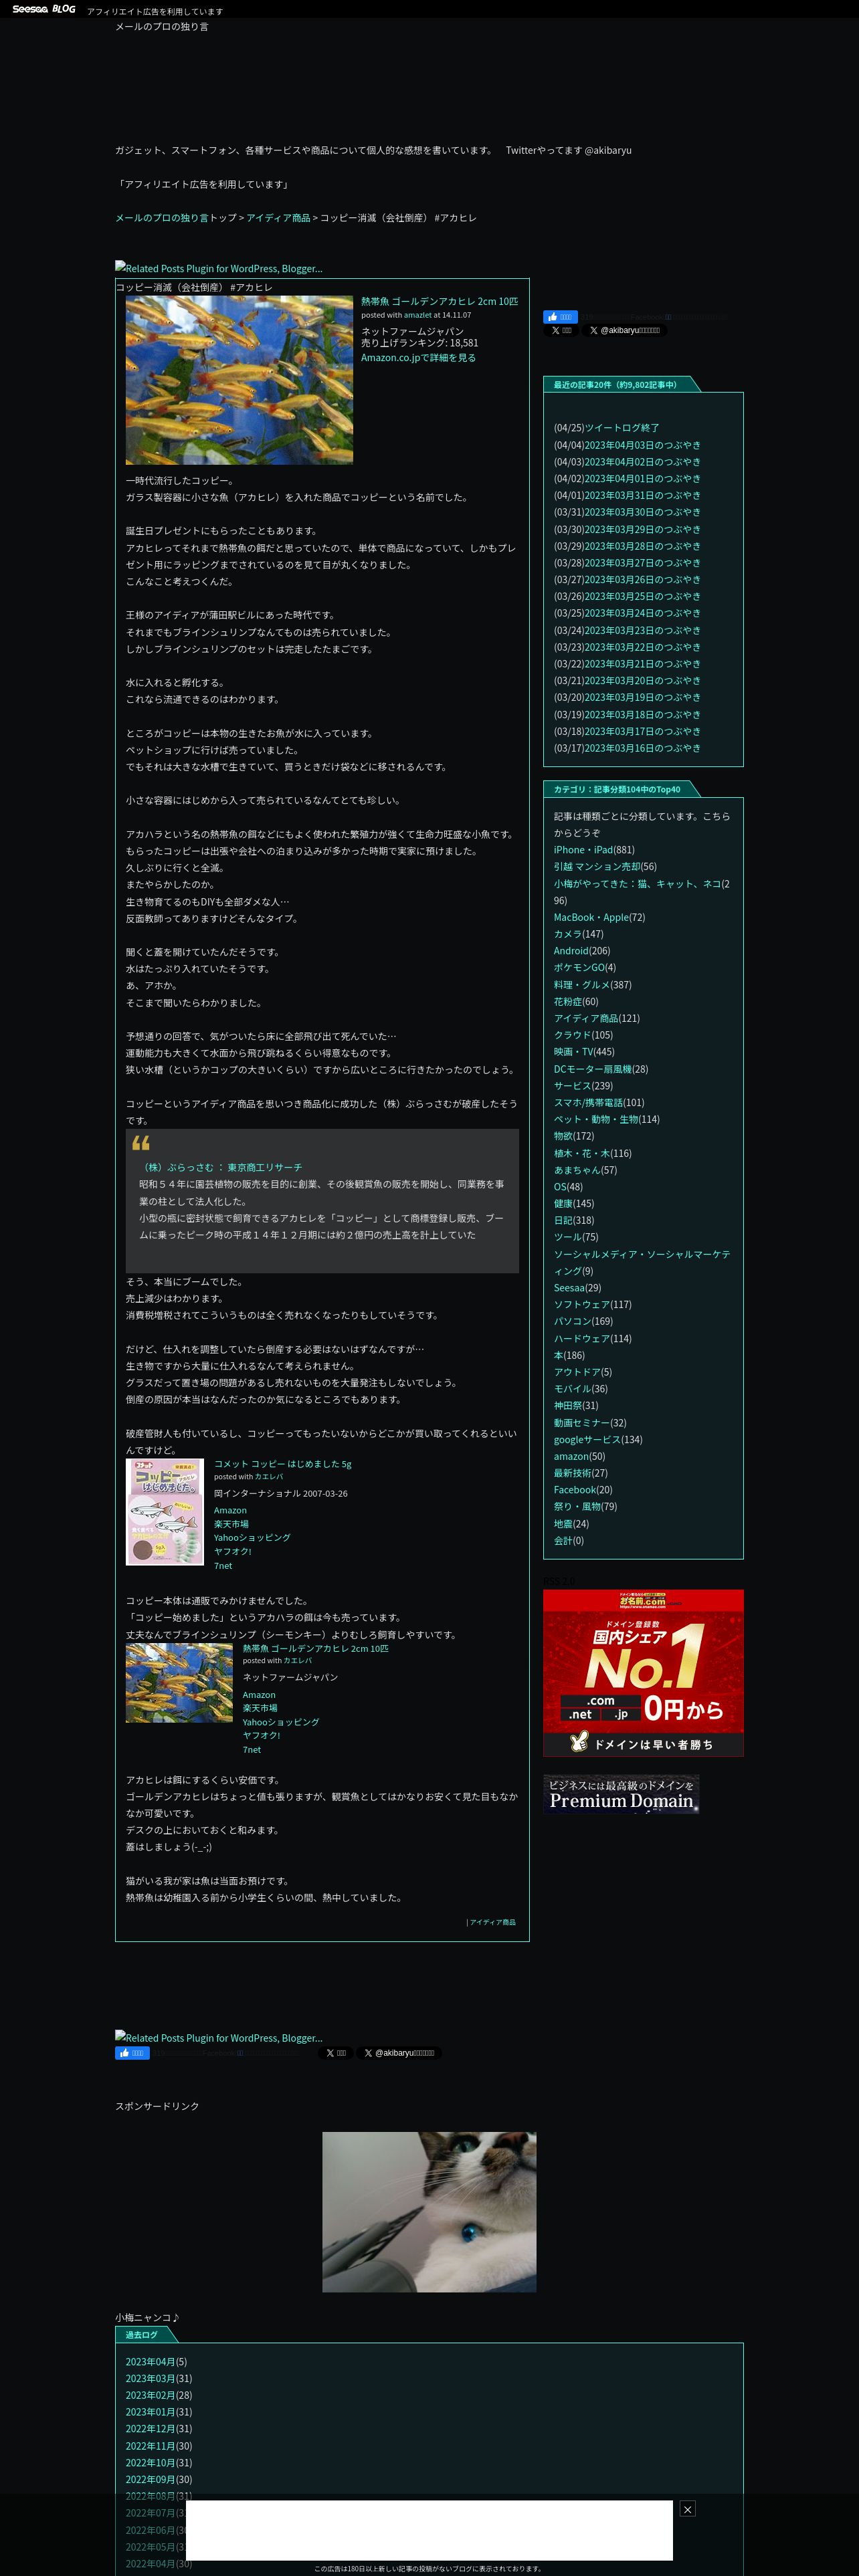Open 2023年04月03日のつぶやき

[642, 445]
